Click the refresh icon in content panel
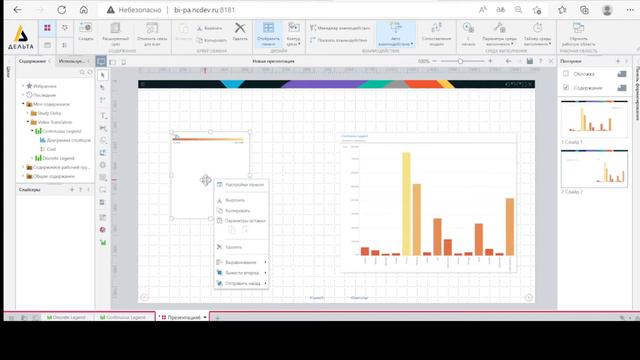This screenshot has width=640, height=360. 90,72
